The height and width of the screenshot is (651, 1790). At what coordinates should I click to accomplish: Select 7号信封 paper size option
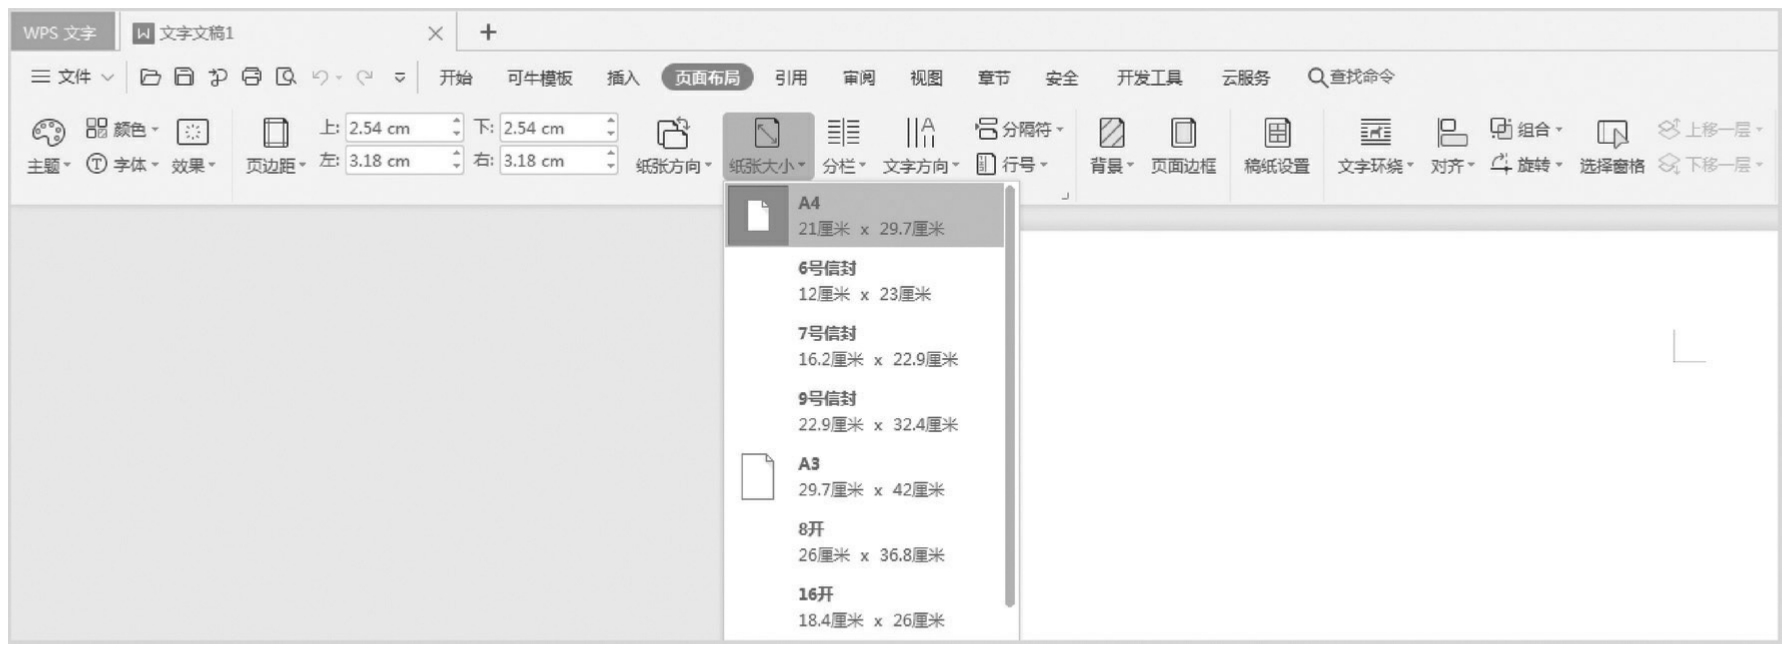click(865, 346)
